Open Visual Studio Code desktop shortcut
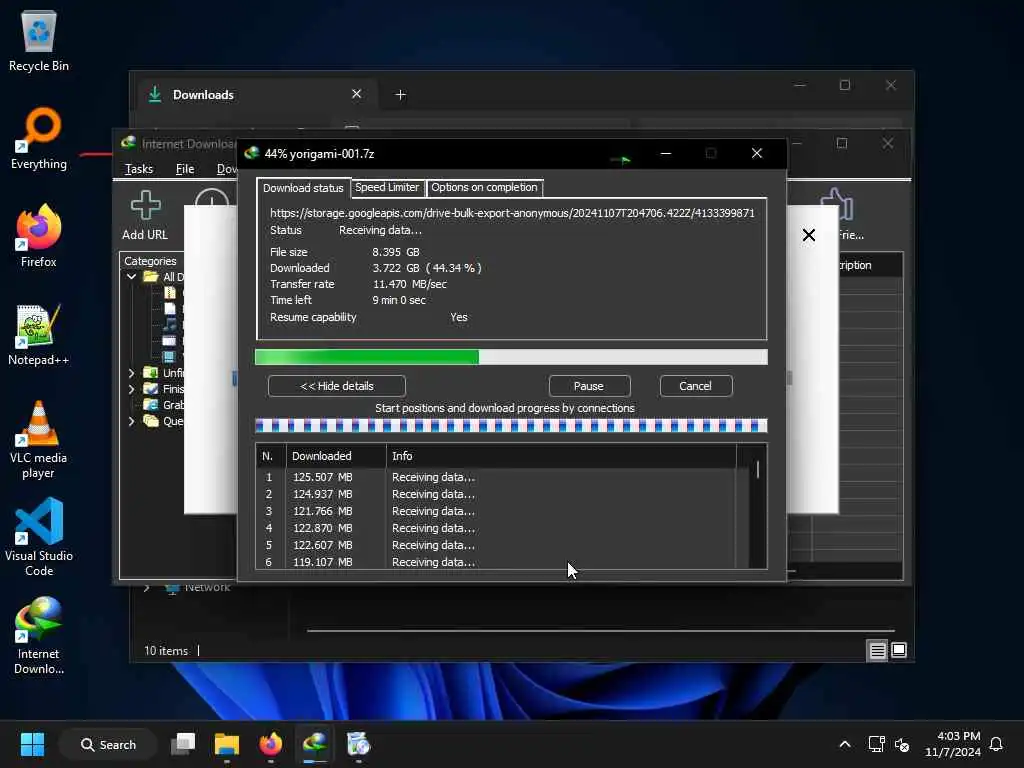1024x768 pixels. coord(39,537)
